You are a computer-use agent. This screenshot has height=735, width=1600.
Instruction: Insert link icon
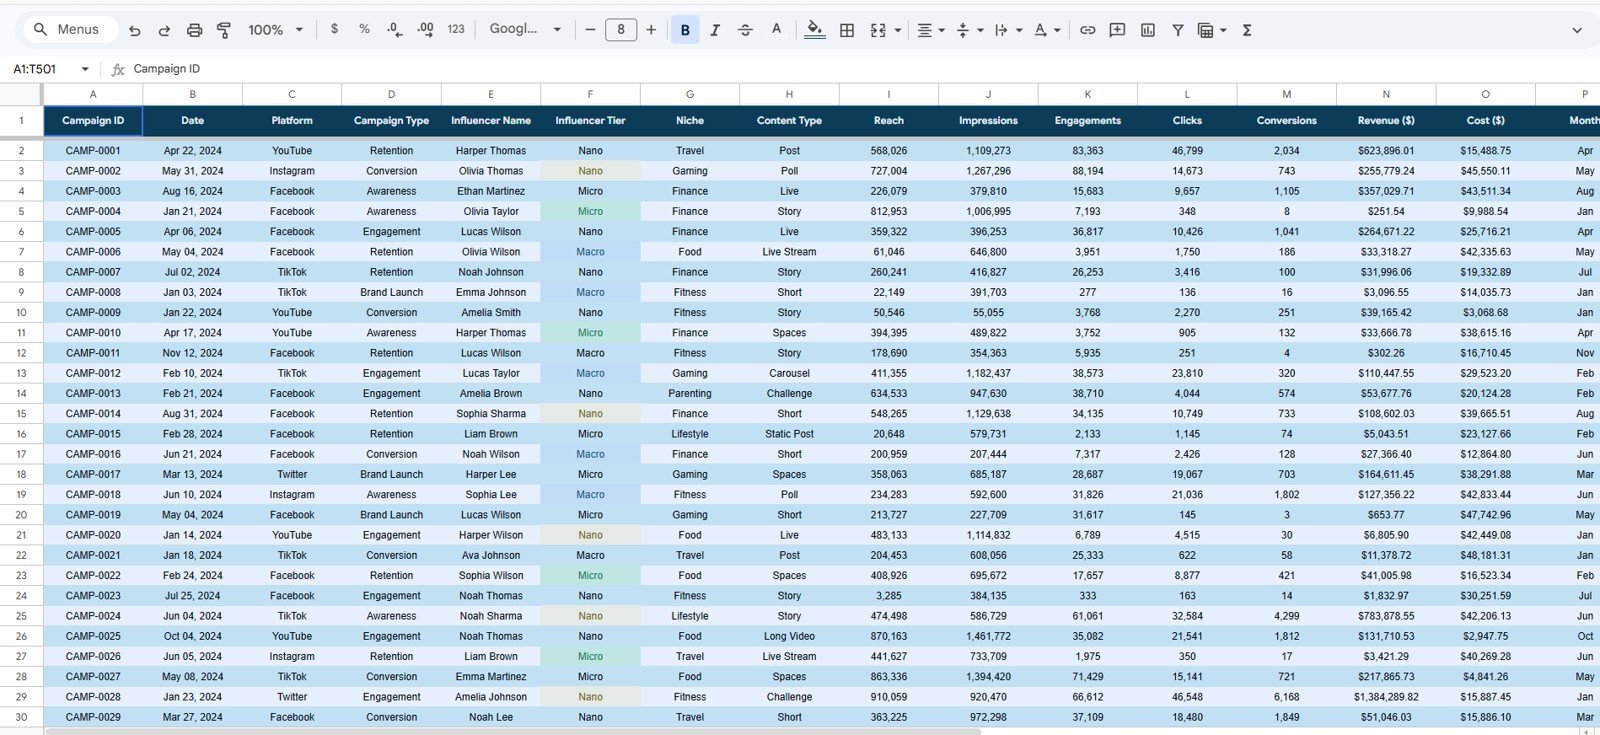pos(1087,30)
